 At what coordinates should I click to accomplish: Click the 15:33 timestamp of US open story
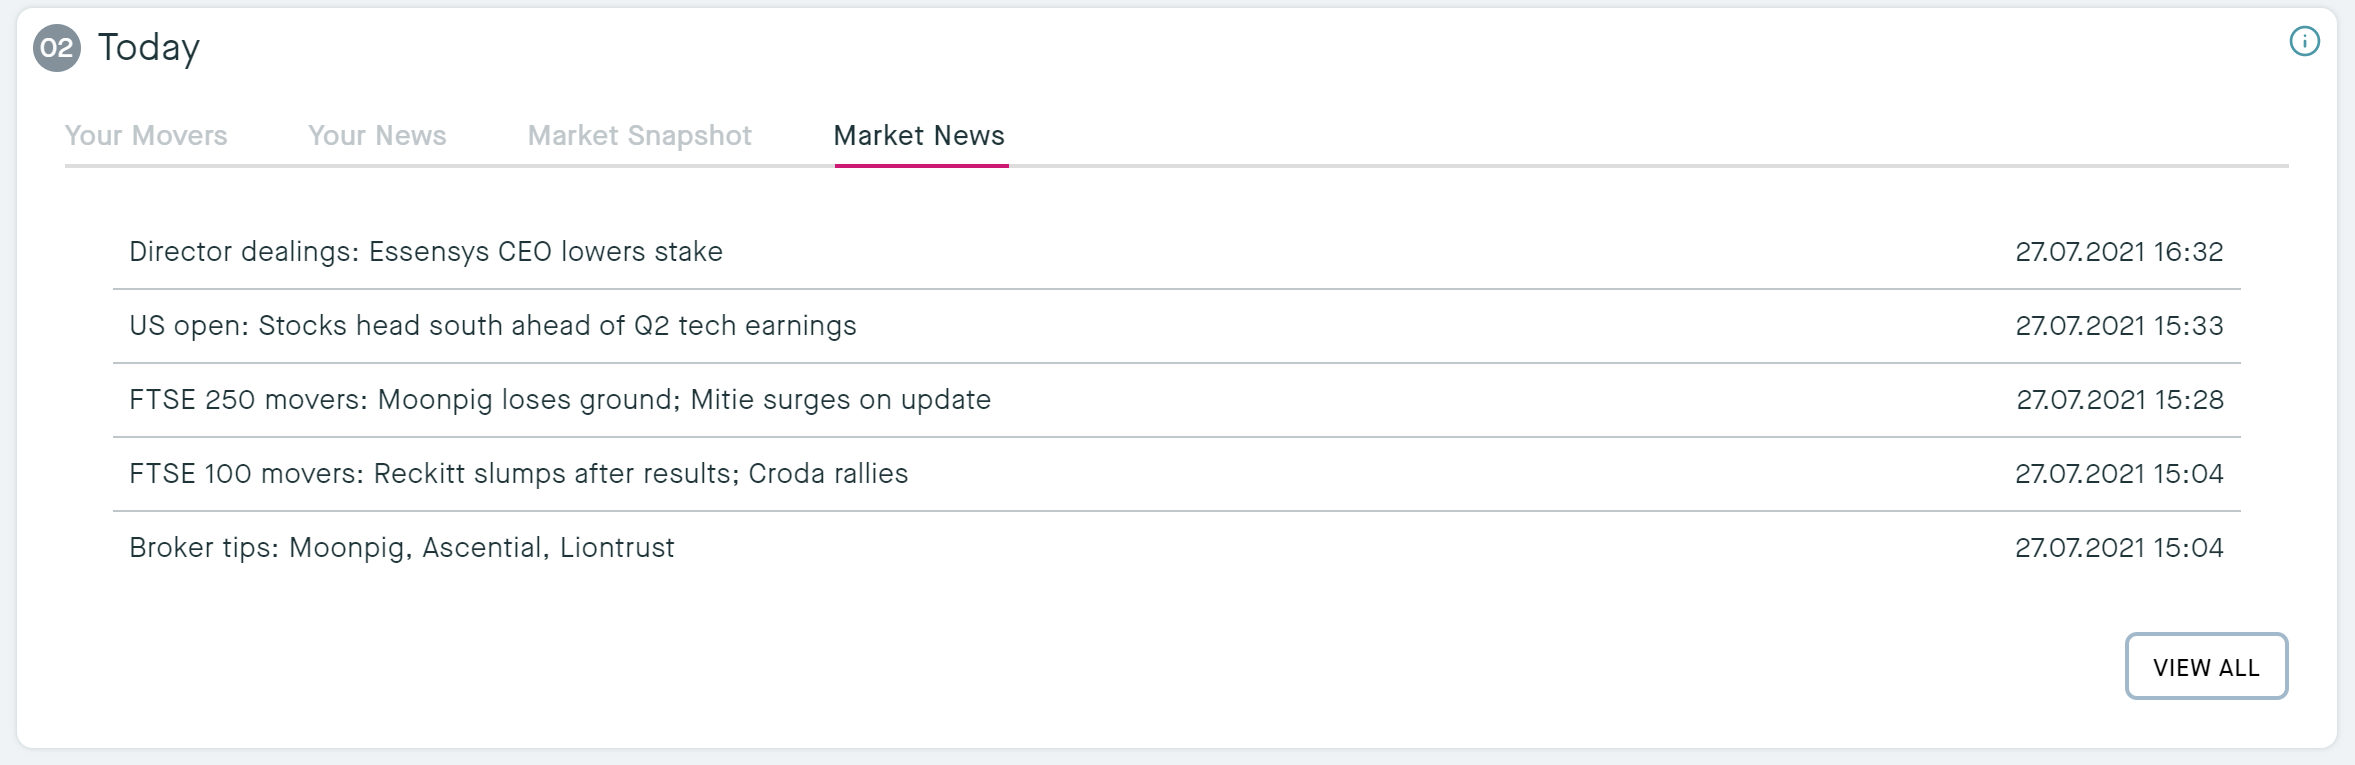[2119, 326]
